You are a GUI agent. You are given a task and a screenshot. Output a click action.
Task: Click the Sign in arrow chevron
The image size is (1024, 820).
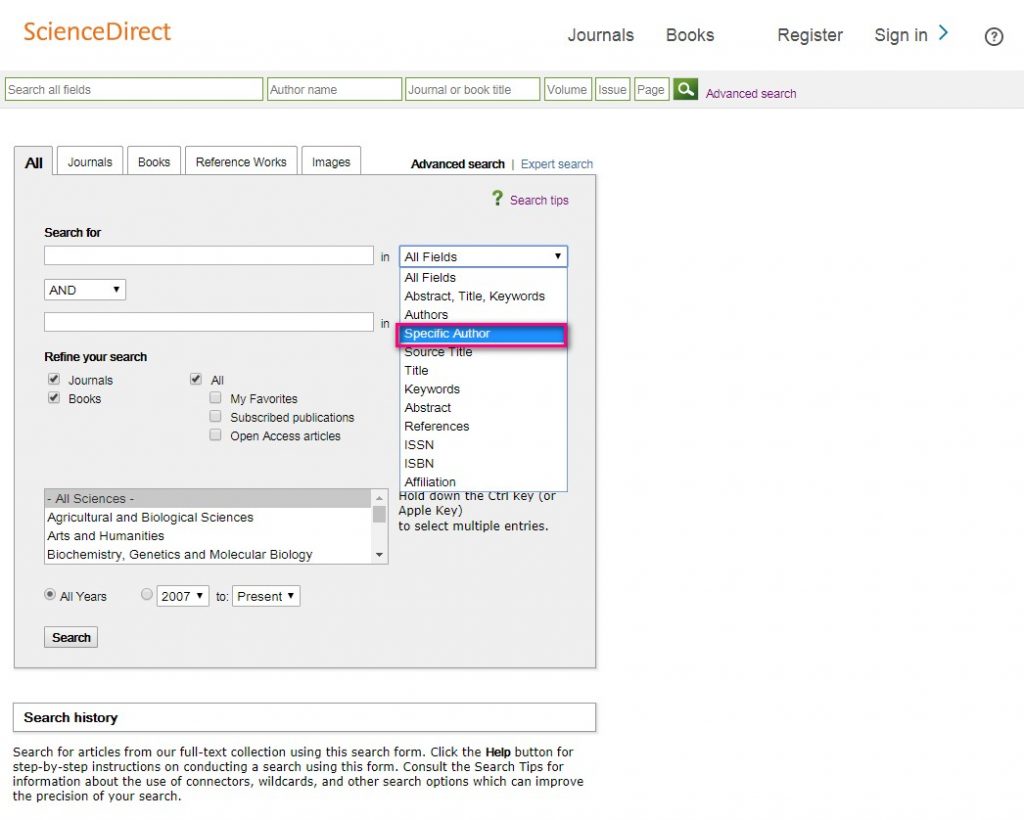(x=943, y=33)
